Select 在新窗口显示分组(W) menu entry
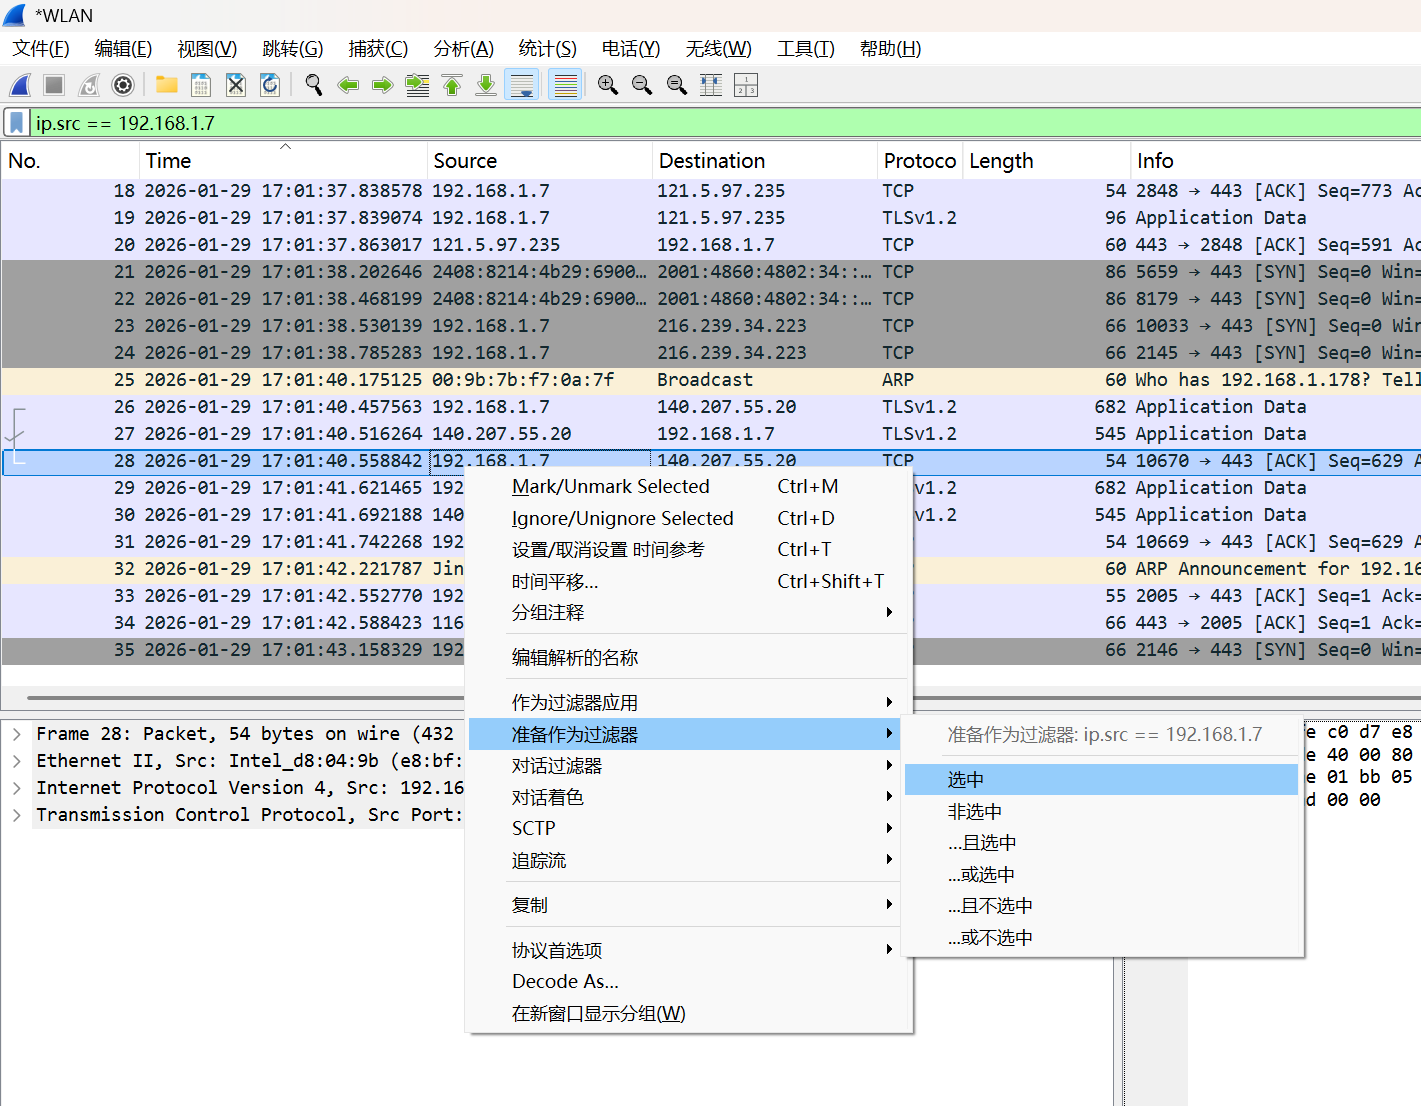 [x=689, y=1014]
